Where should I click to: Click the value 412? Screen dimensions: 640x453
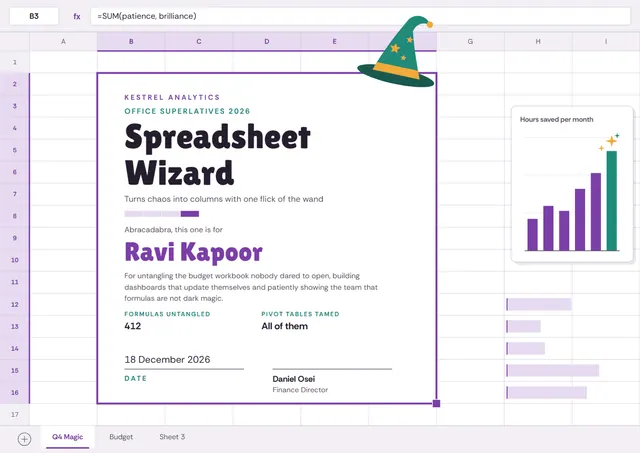pos(133,326)
